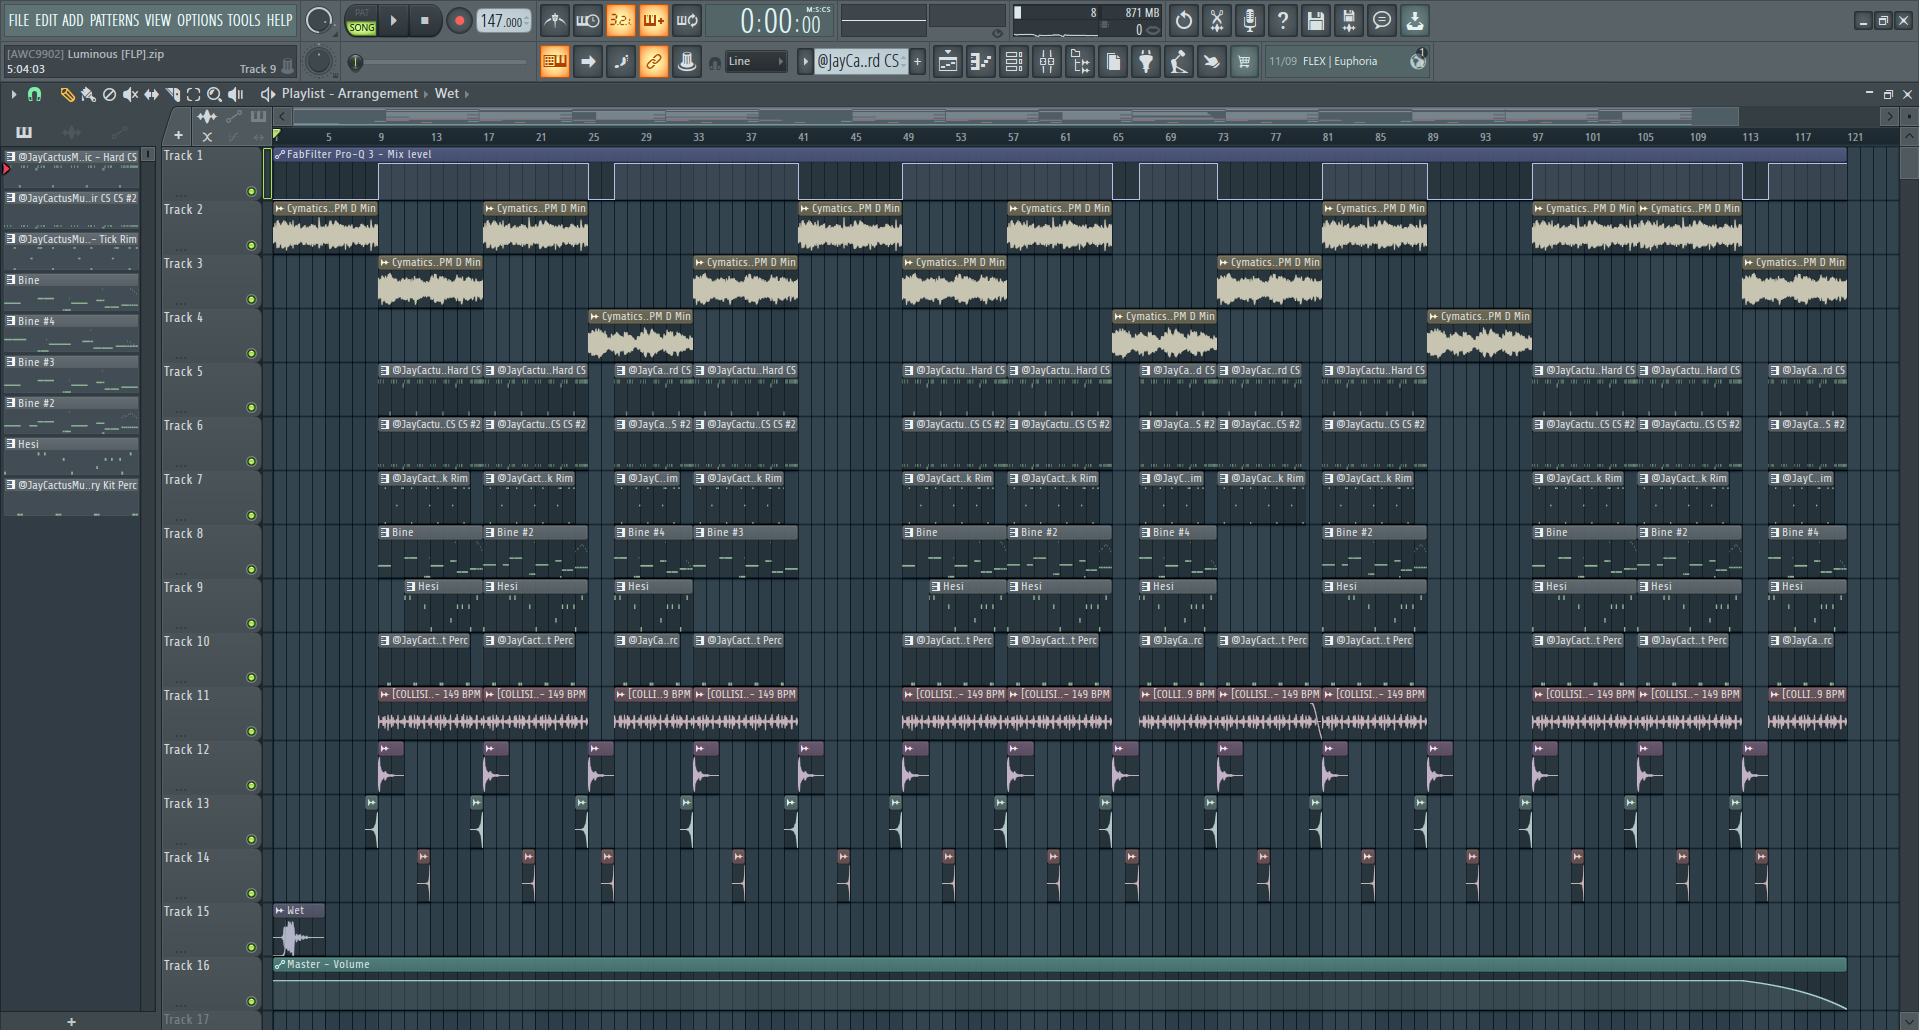Open the playlist view button

(x=948, y=62)
